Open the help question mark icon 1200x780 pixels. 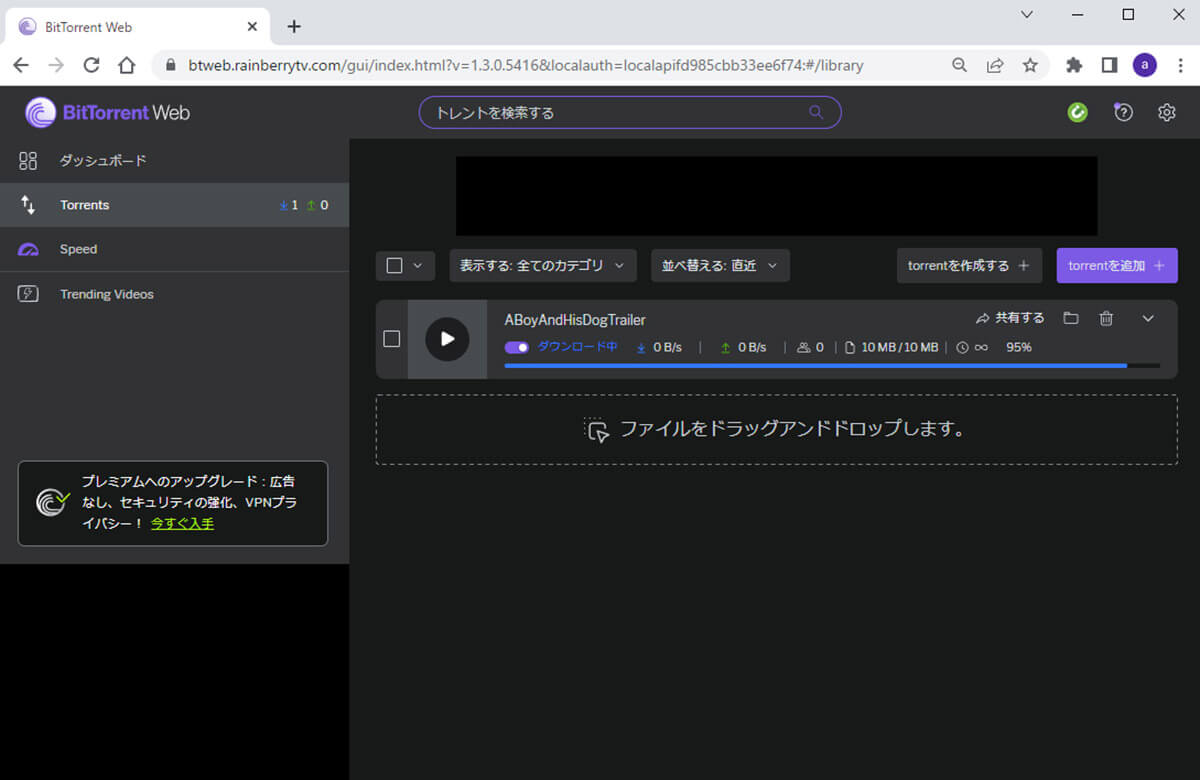(x=1123, y=112)
